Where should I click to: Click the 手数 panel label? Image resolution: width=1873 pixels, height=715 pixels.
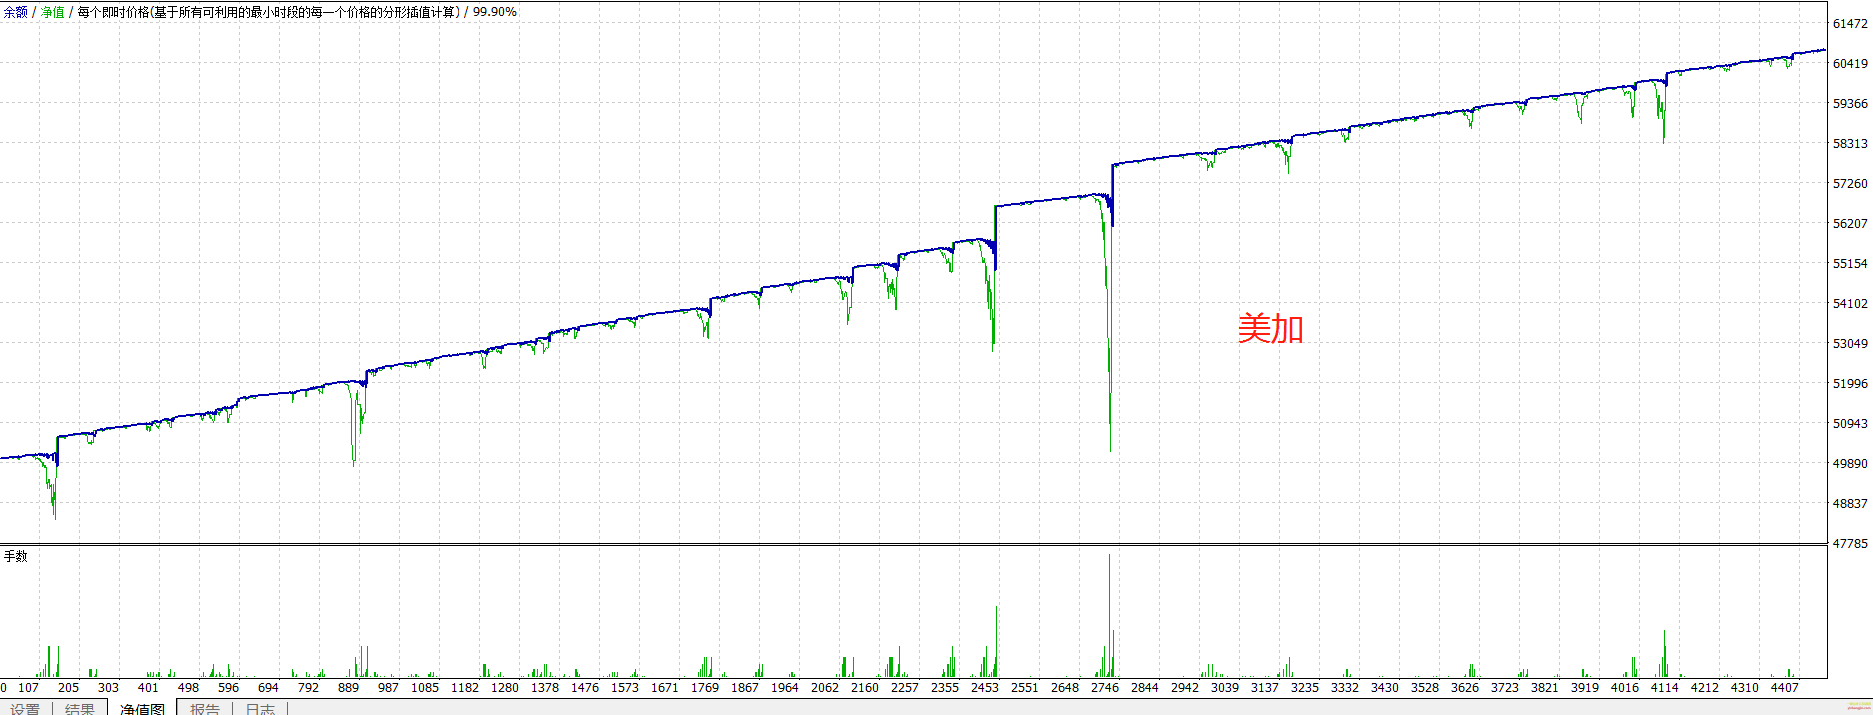click(16, 556)
